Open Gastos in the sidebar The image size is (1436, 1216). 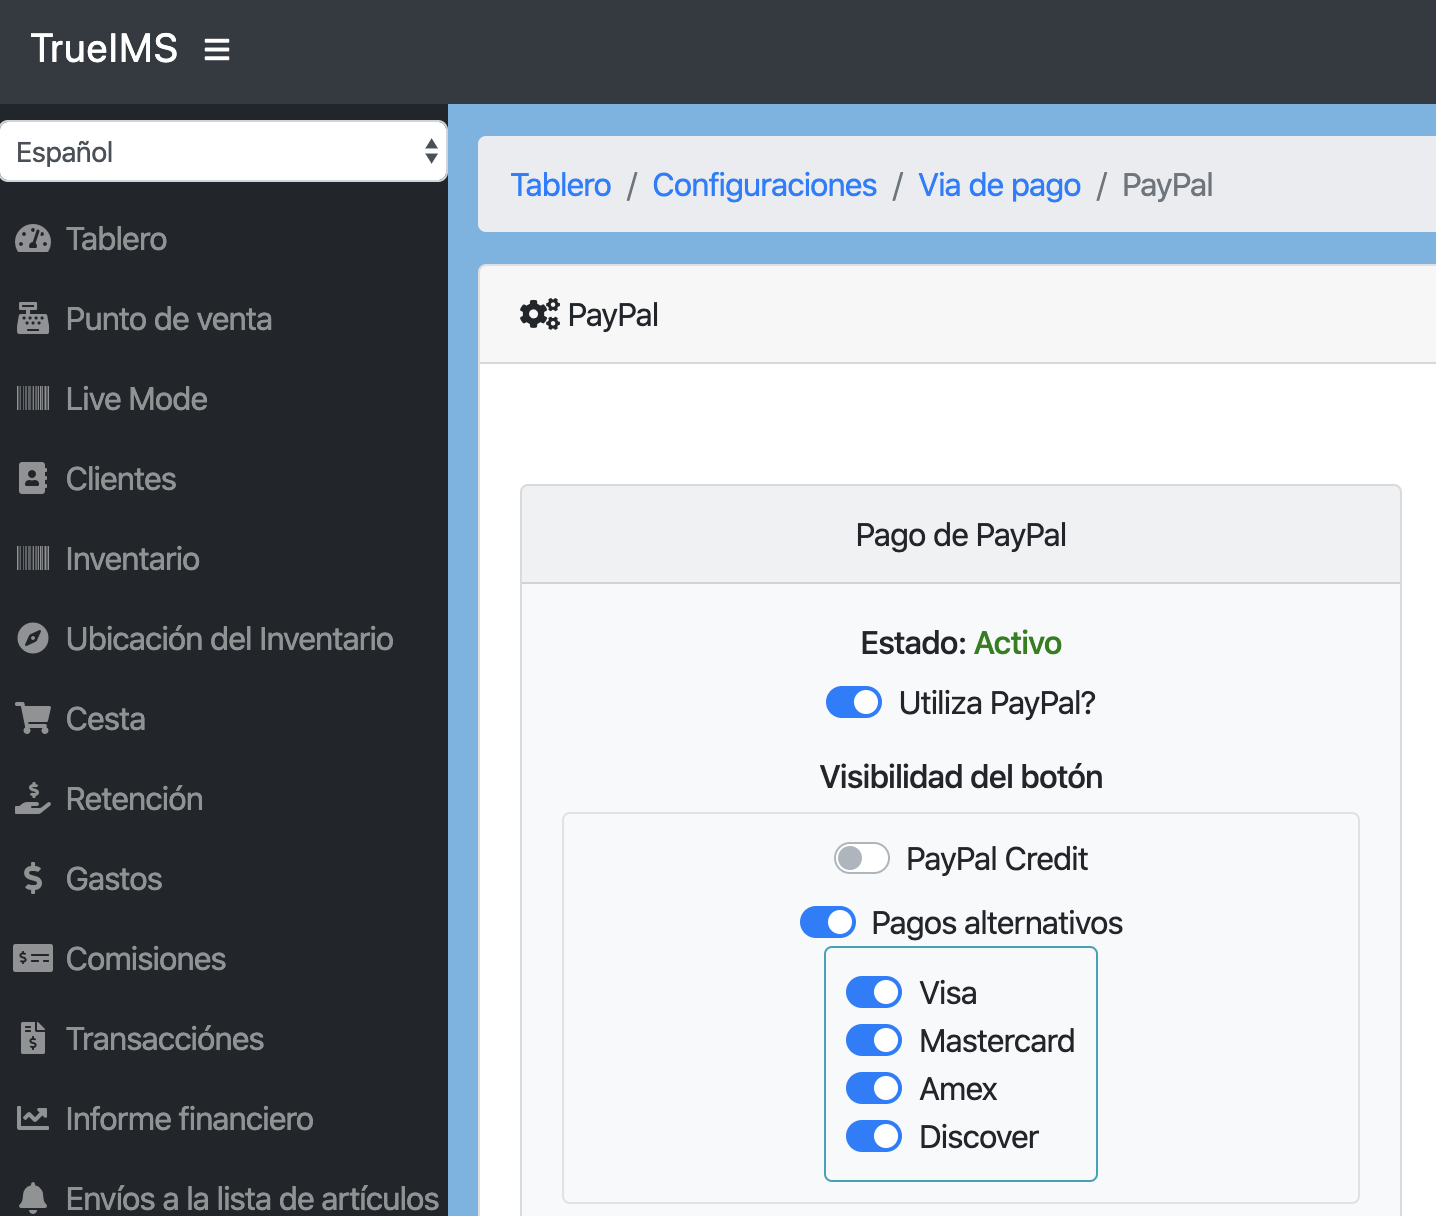pyautogui.click(x=114, y=879)
